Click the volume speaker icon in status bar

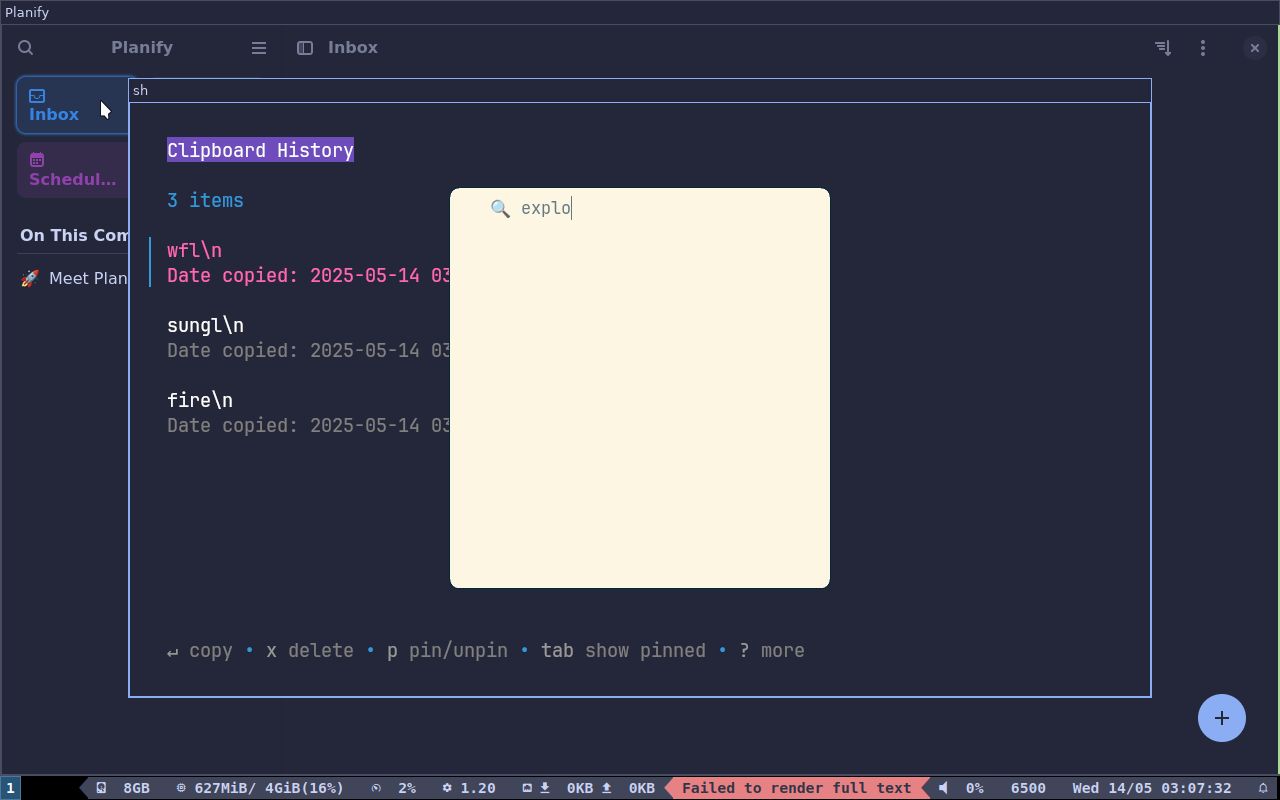(943, 788)
